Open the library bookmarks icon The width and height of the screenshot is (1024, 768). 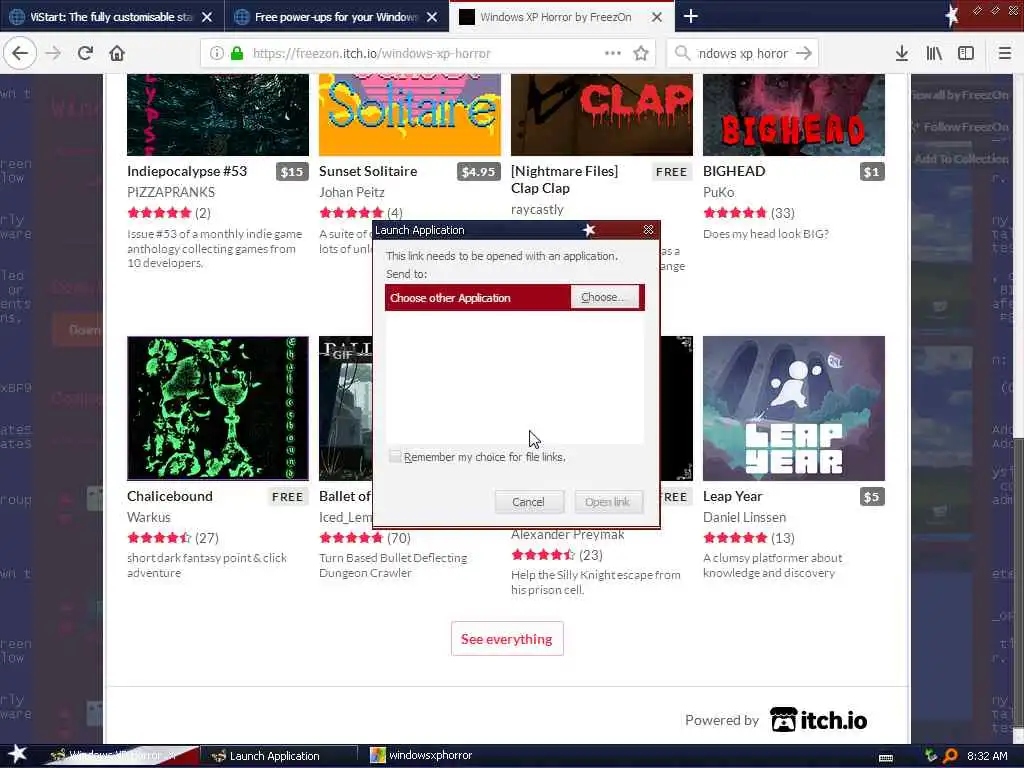(934, 54)
